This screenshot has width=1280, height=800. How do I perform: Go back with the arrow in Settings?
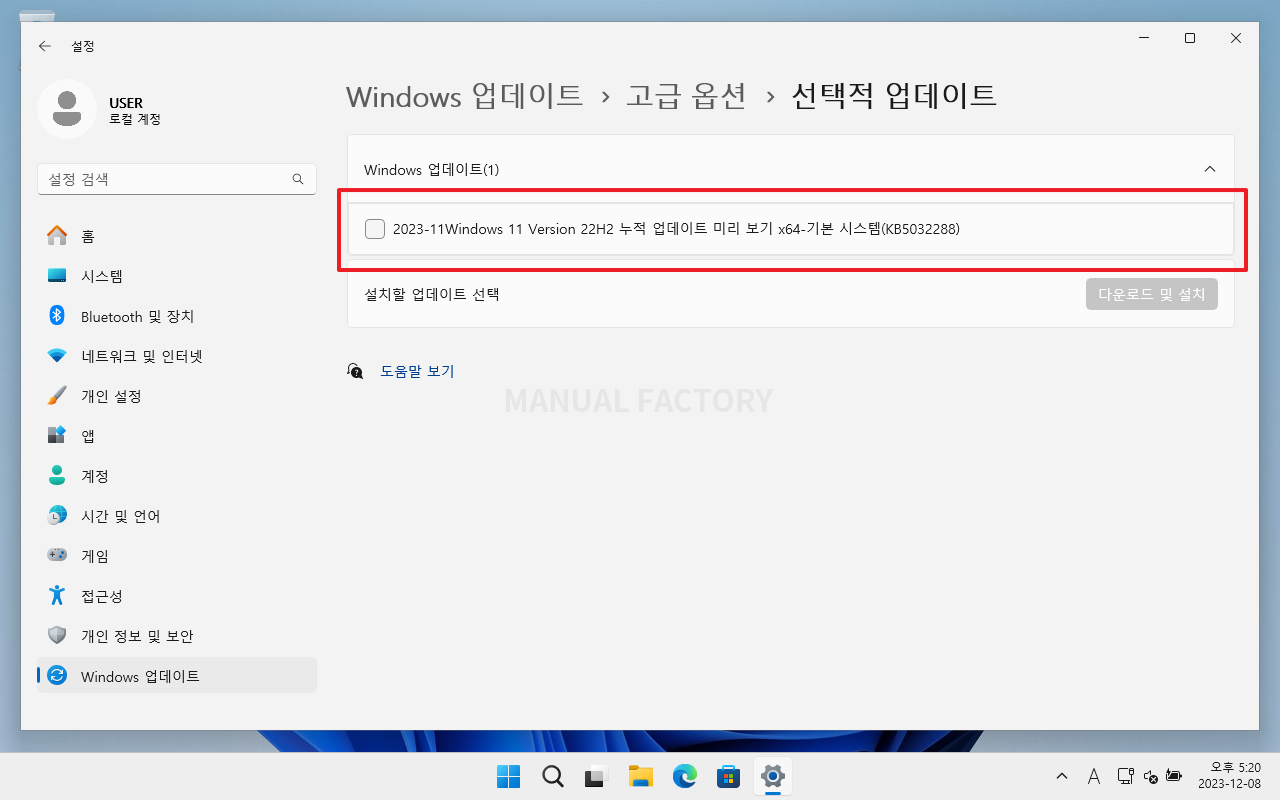click(44, 46)
